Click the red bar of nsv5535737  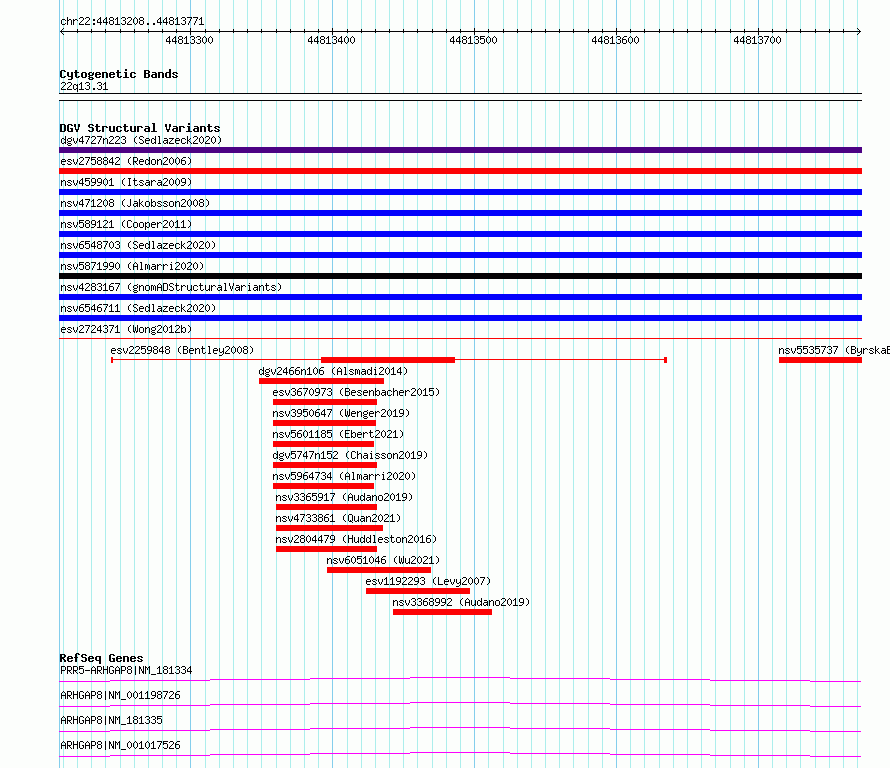point(820,360)
